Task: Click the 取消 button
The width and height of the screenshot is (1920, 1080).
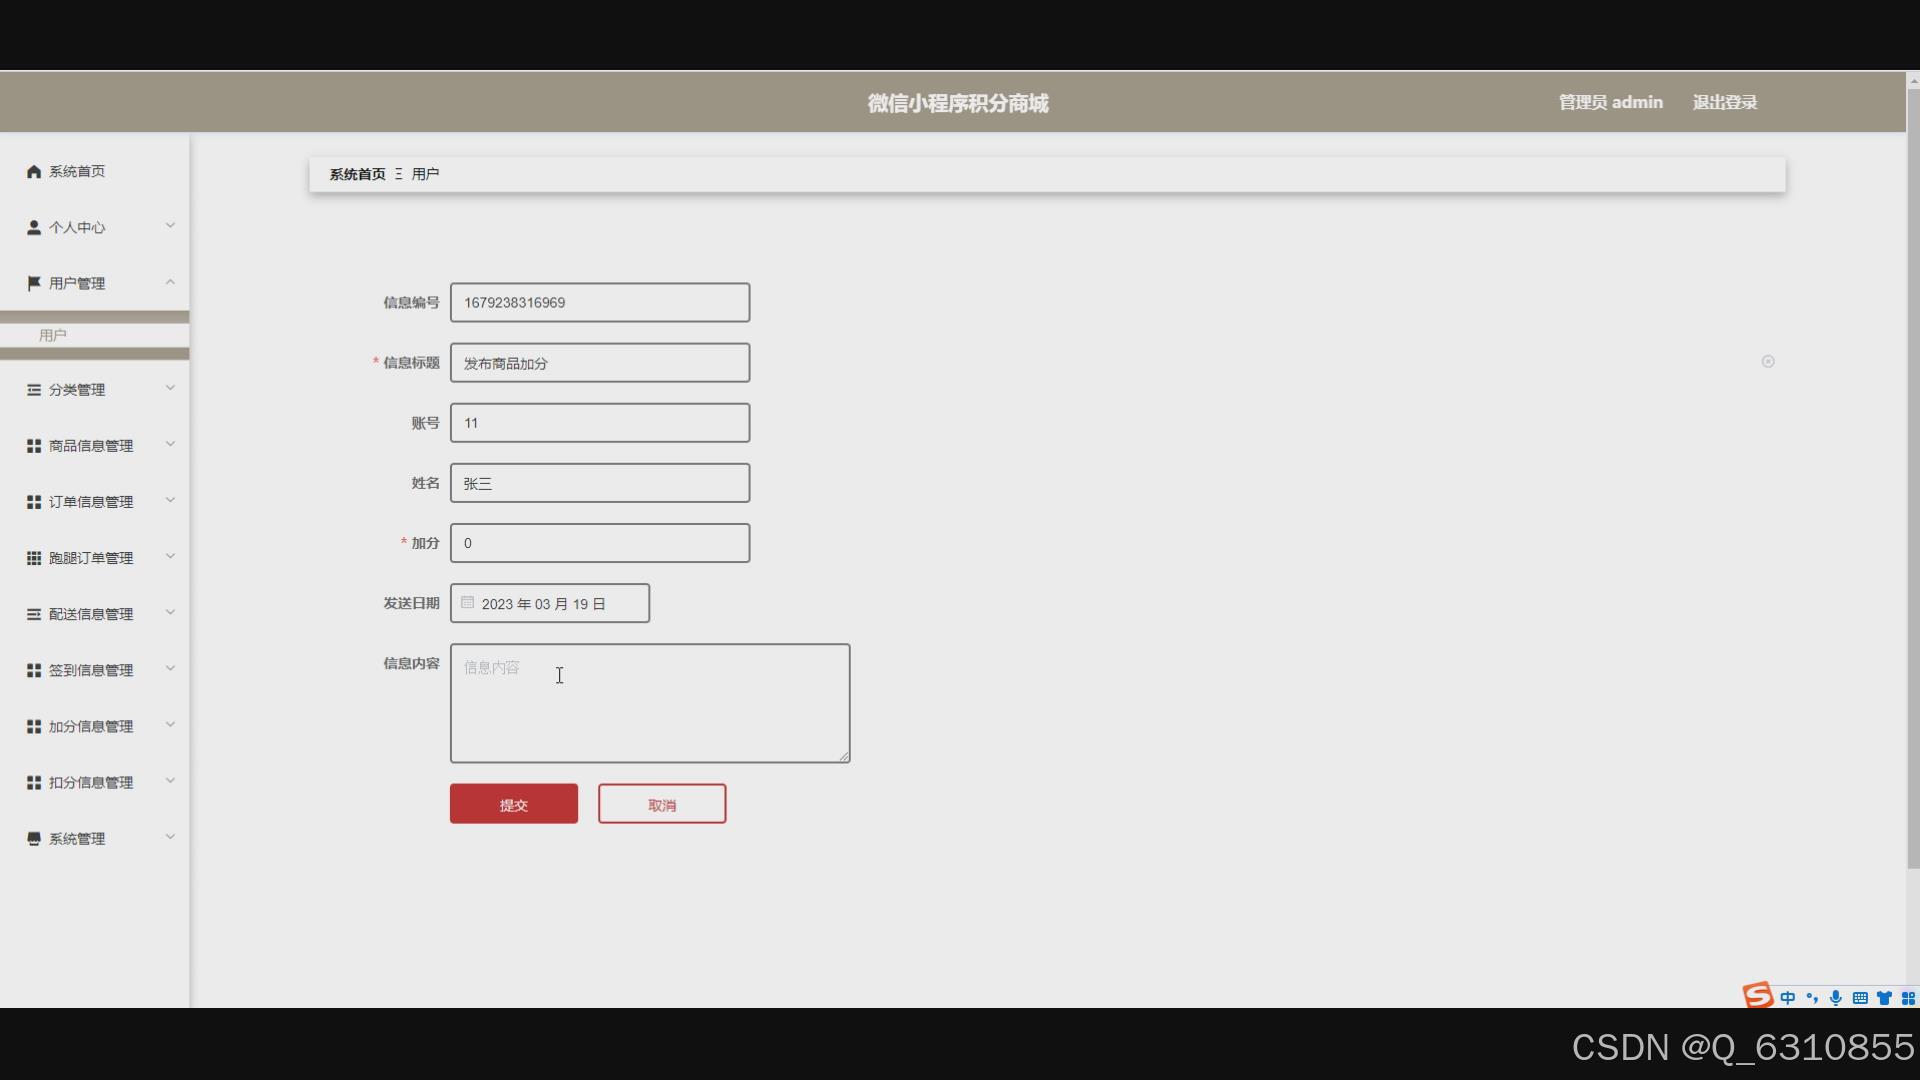Action: point(662,804)
